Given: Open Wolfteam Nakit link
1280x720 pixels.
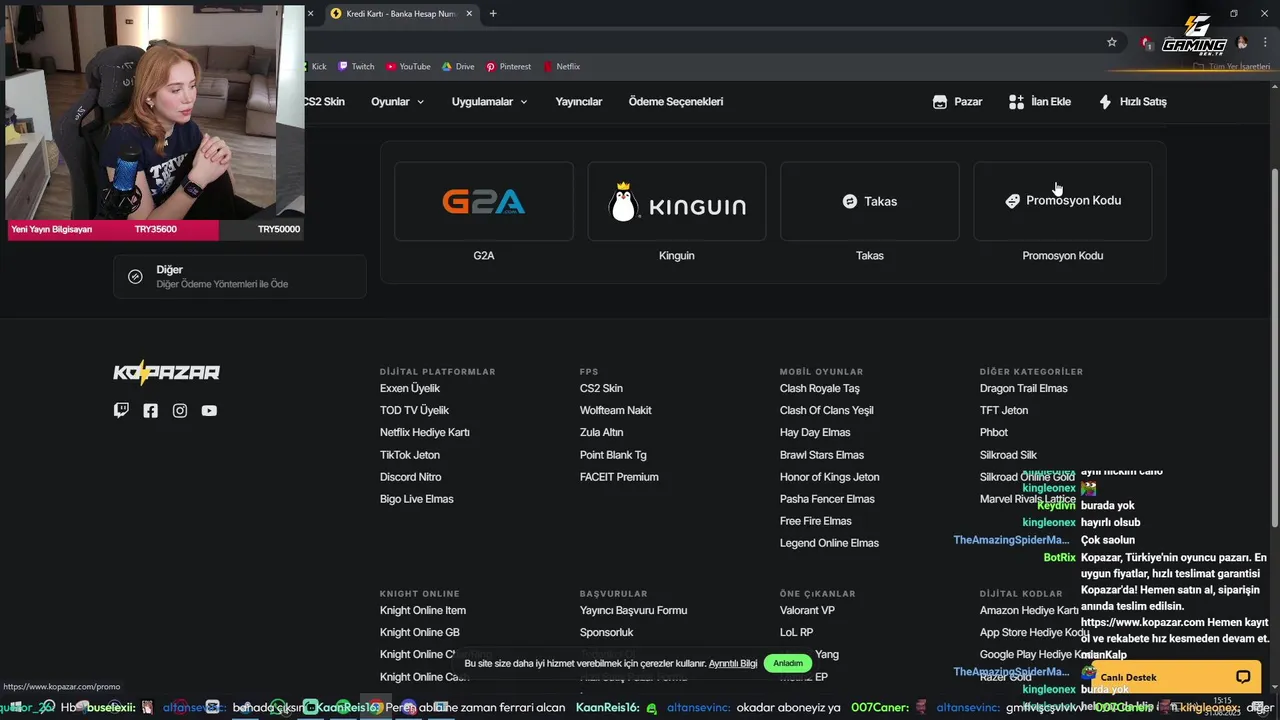Looking at the screenshot, I should (616, 410).
